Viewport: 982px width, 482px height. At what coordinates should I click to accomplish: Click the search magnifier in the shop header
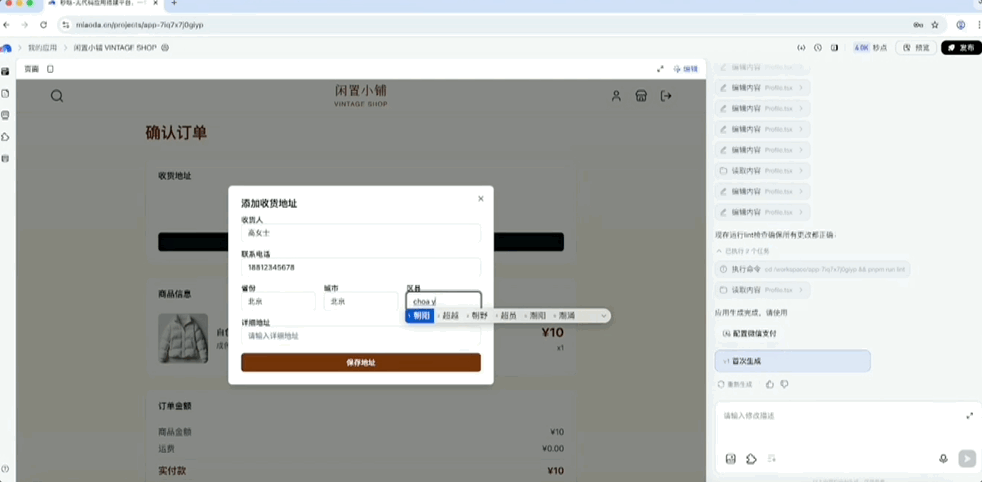click(57, 96)
